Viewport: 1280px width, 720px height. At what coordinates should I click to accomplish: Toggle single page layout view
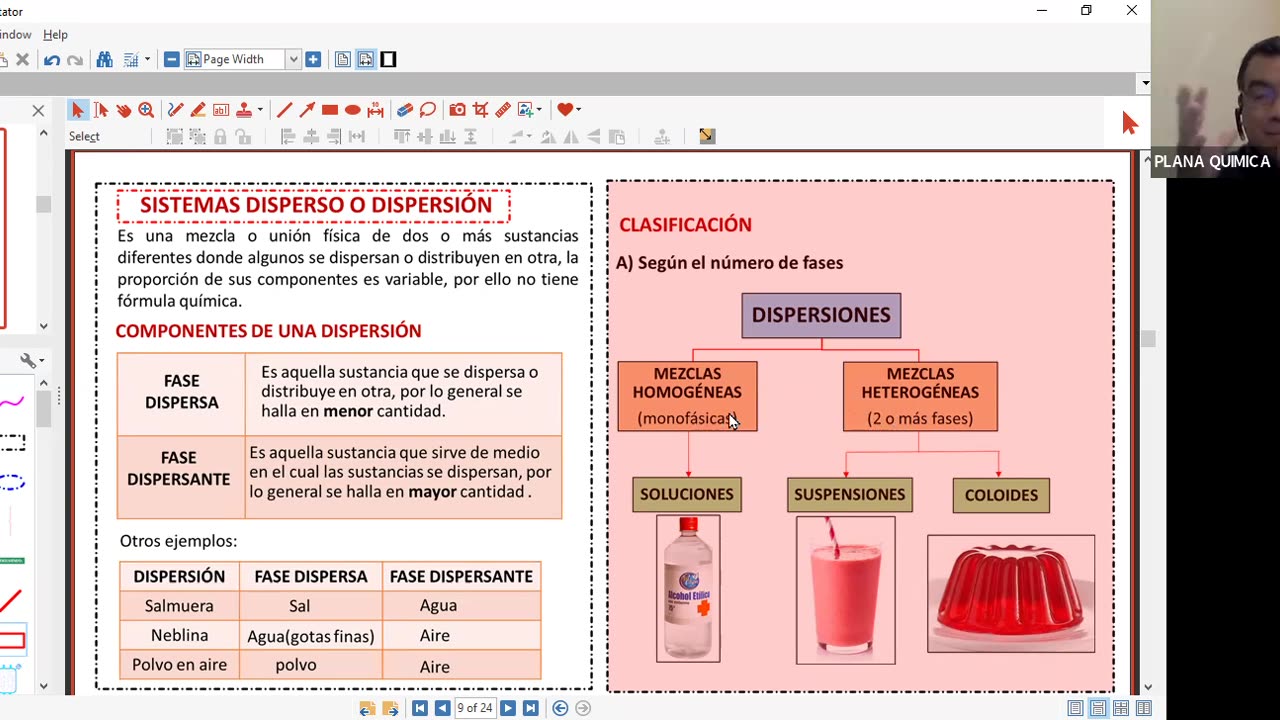click(x=343, y=60)
